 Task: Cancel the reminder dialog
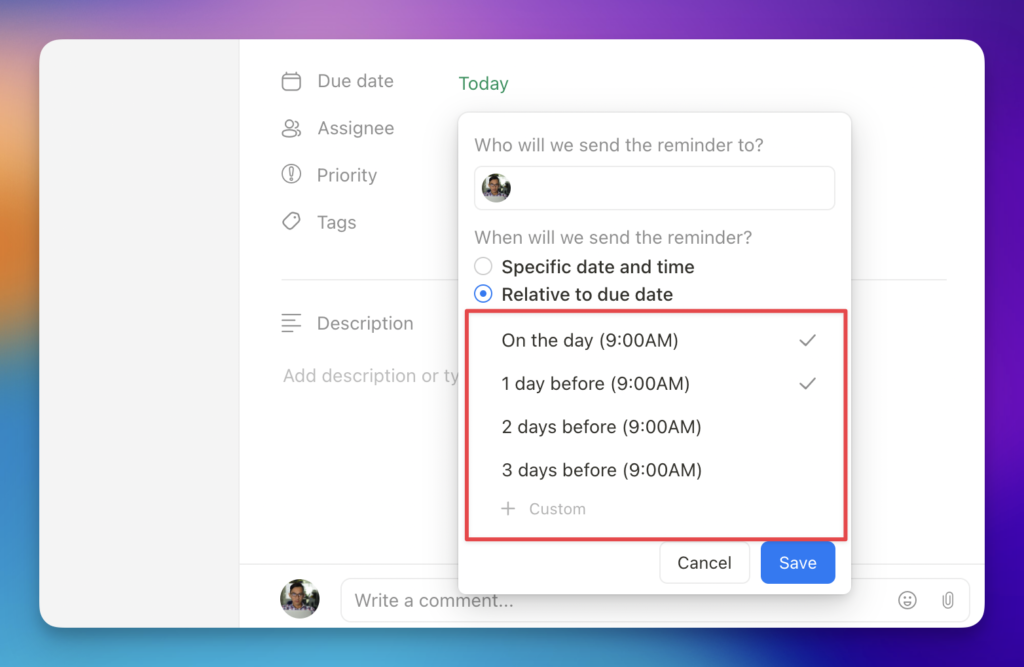point(704,562)
